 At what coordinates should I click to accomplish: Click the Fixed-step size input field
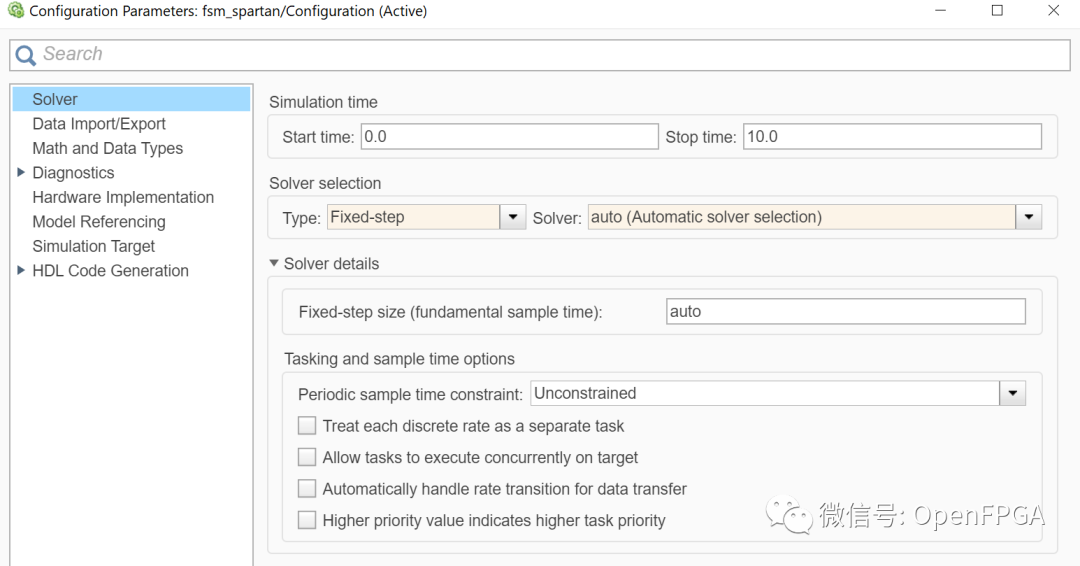click(845, 312)
